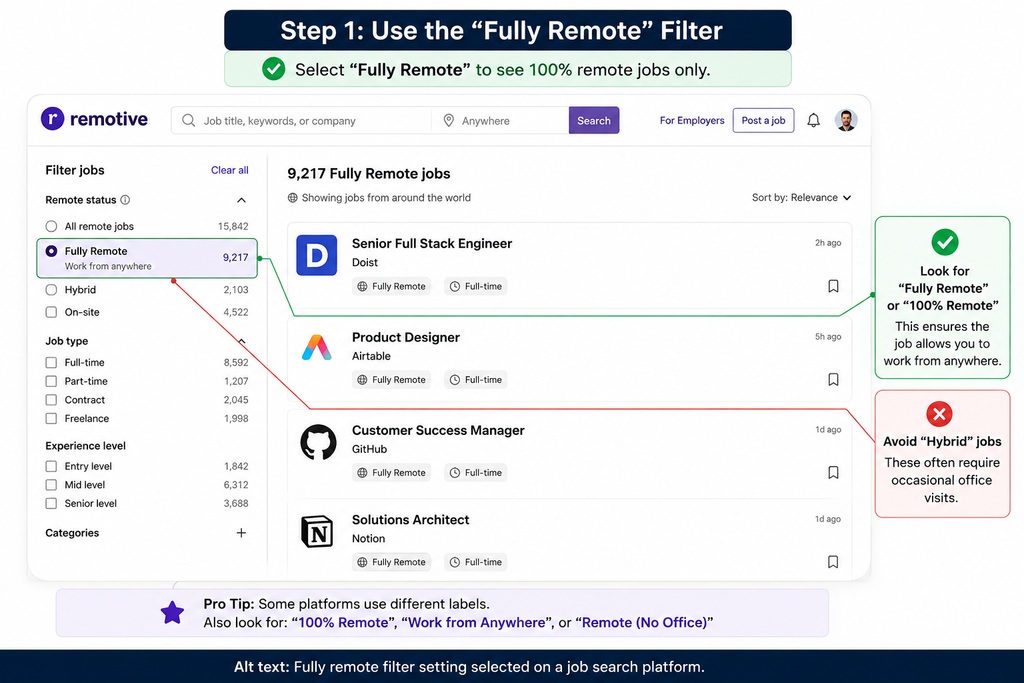Viewport: 1024px width, 683px height.
Task: Bookmark the Solutions Architect job
Action: [x=833, y=562]
